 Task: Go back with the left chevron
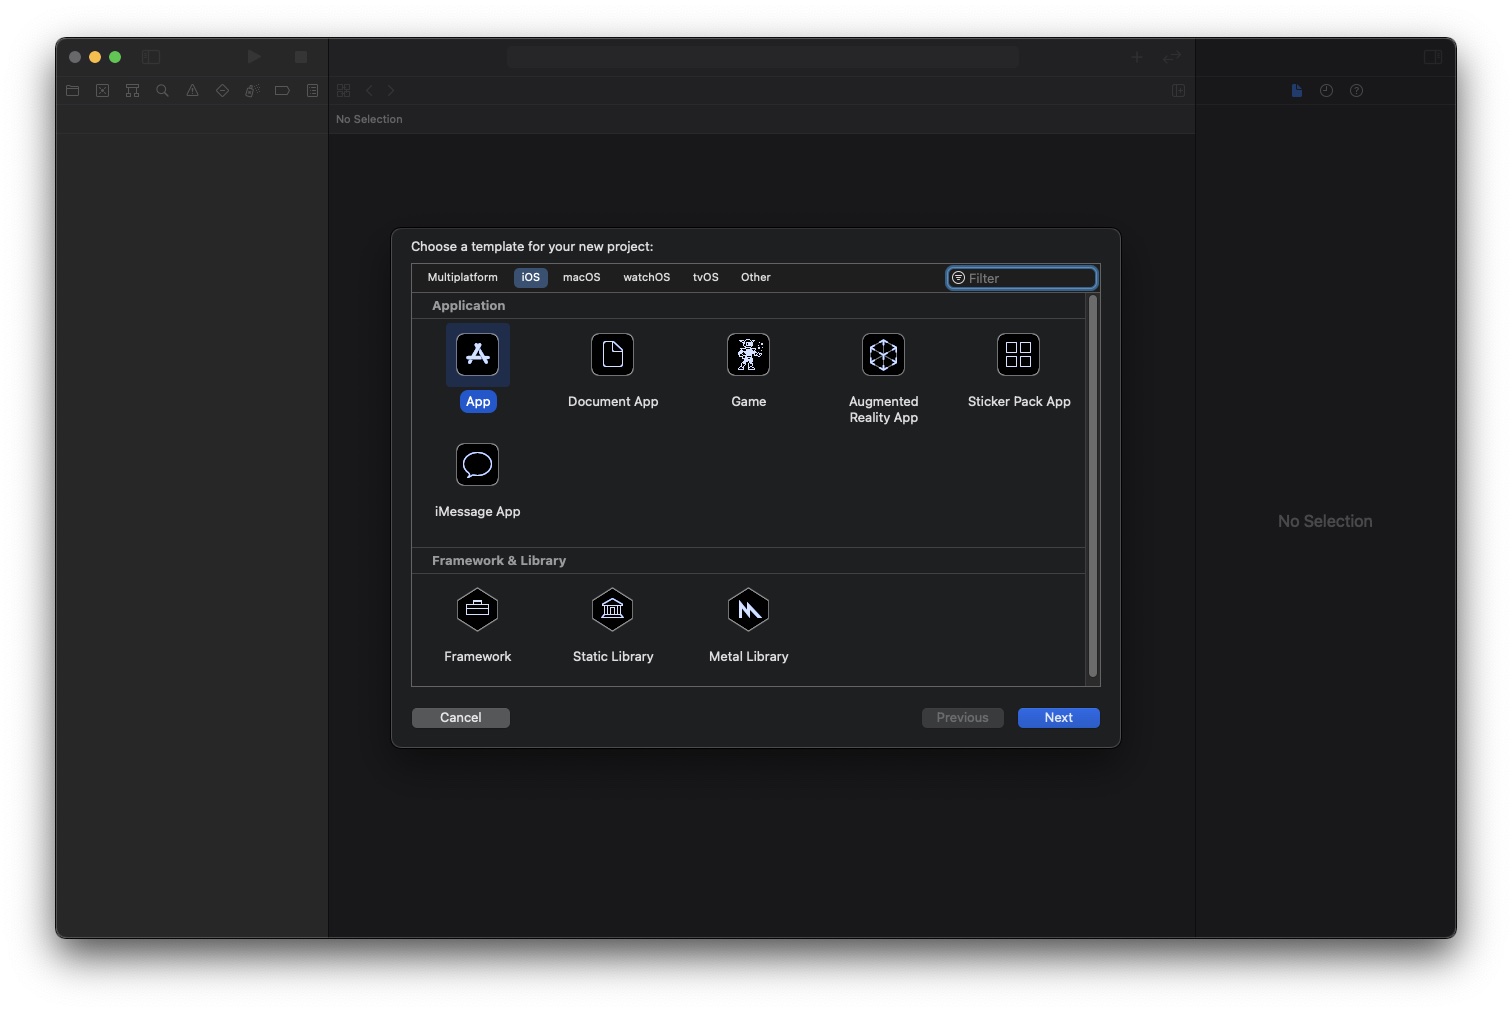click(x=369, y=90)
